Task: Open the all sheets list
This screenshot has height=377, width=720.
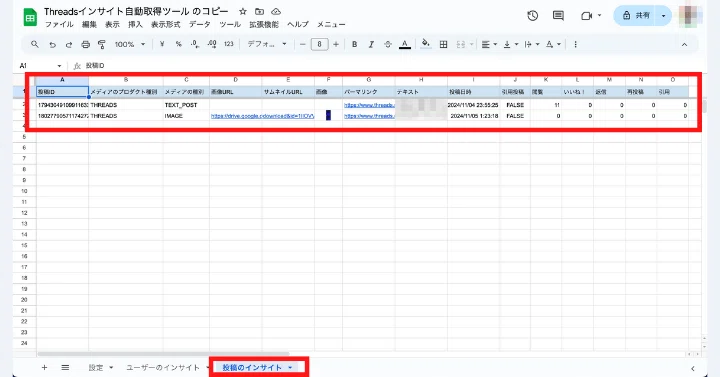Action: [65, 367]
